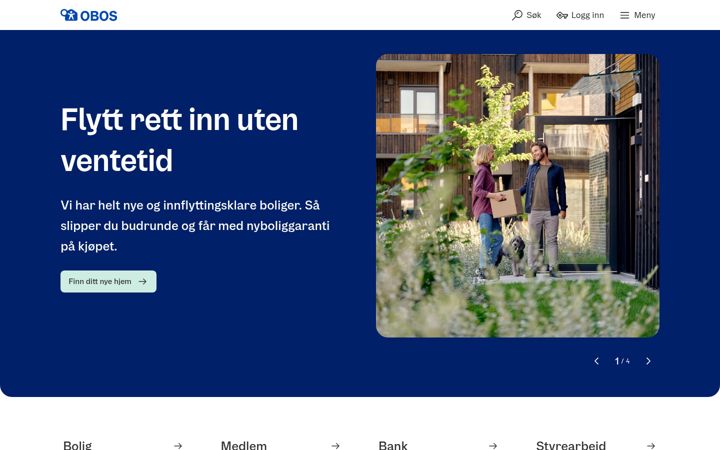The height and width of the screenshot is (450, 720).
Task: Click the OBOS wordmark text
Action: tap(99, 16)
